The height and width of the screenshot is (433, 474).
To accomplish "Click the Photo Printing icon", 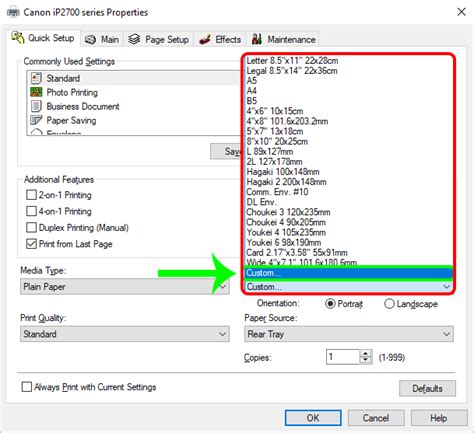I will pos(36,92).
